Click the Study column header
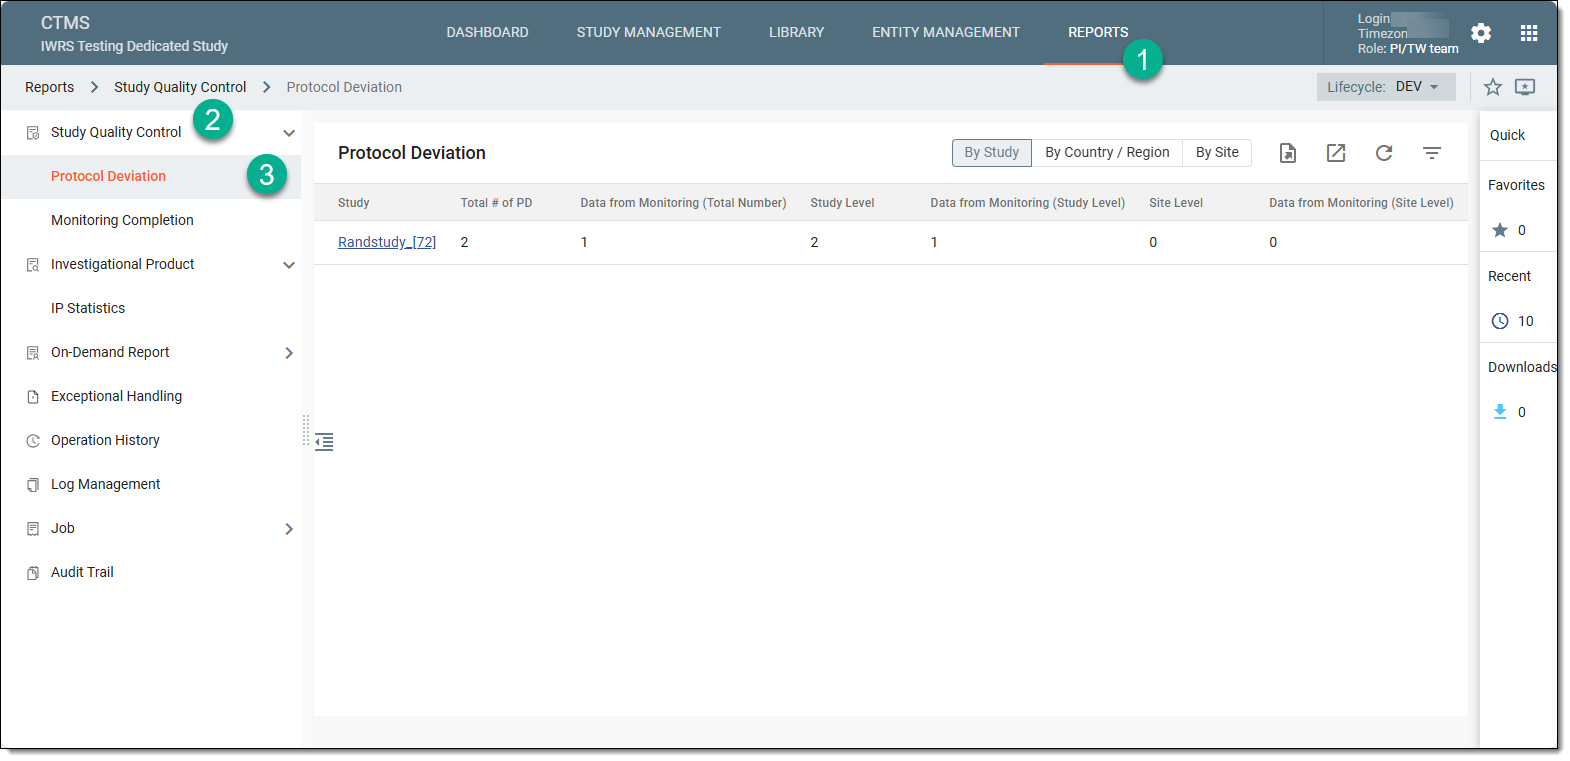Screen dimensions: 1570x761 [354, 203]
